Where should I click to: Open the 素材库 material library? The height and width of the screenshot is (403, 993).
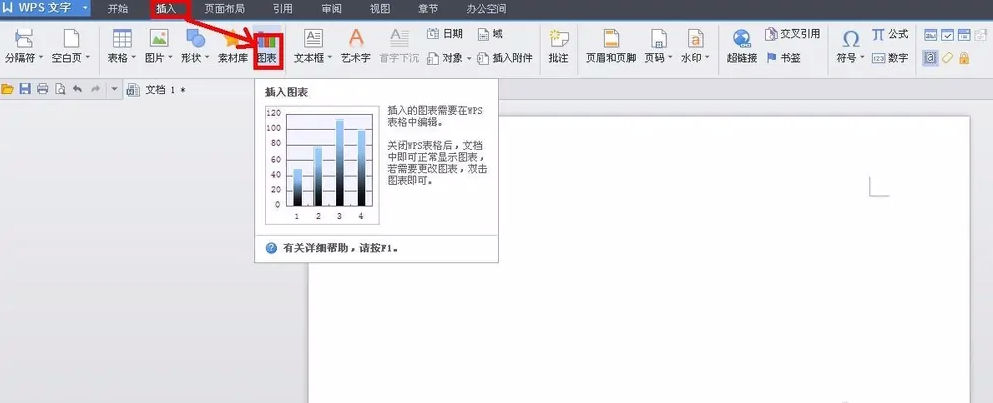click(232, 46)
